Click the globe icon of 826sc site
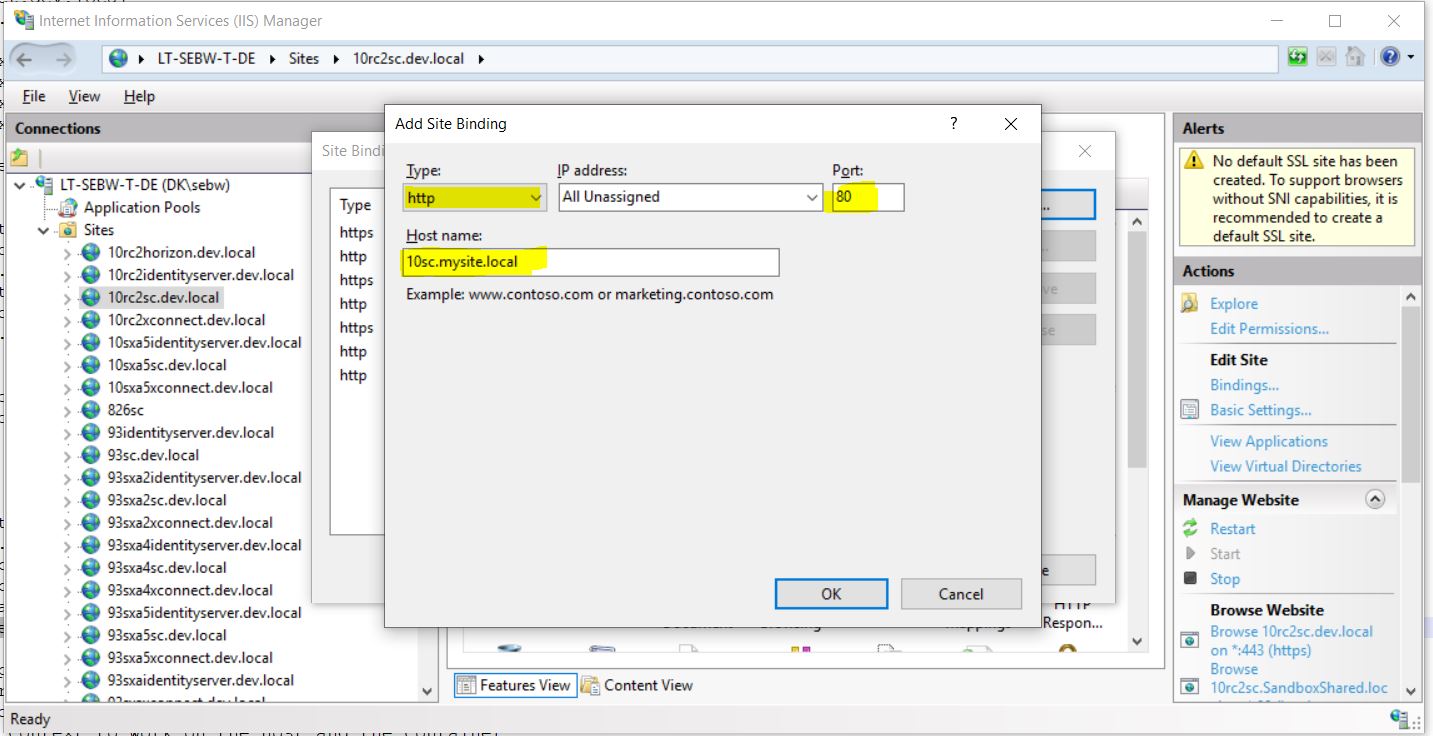1433x736 pixels. (91, 410)
